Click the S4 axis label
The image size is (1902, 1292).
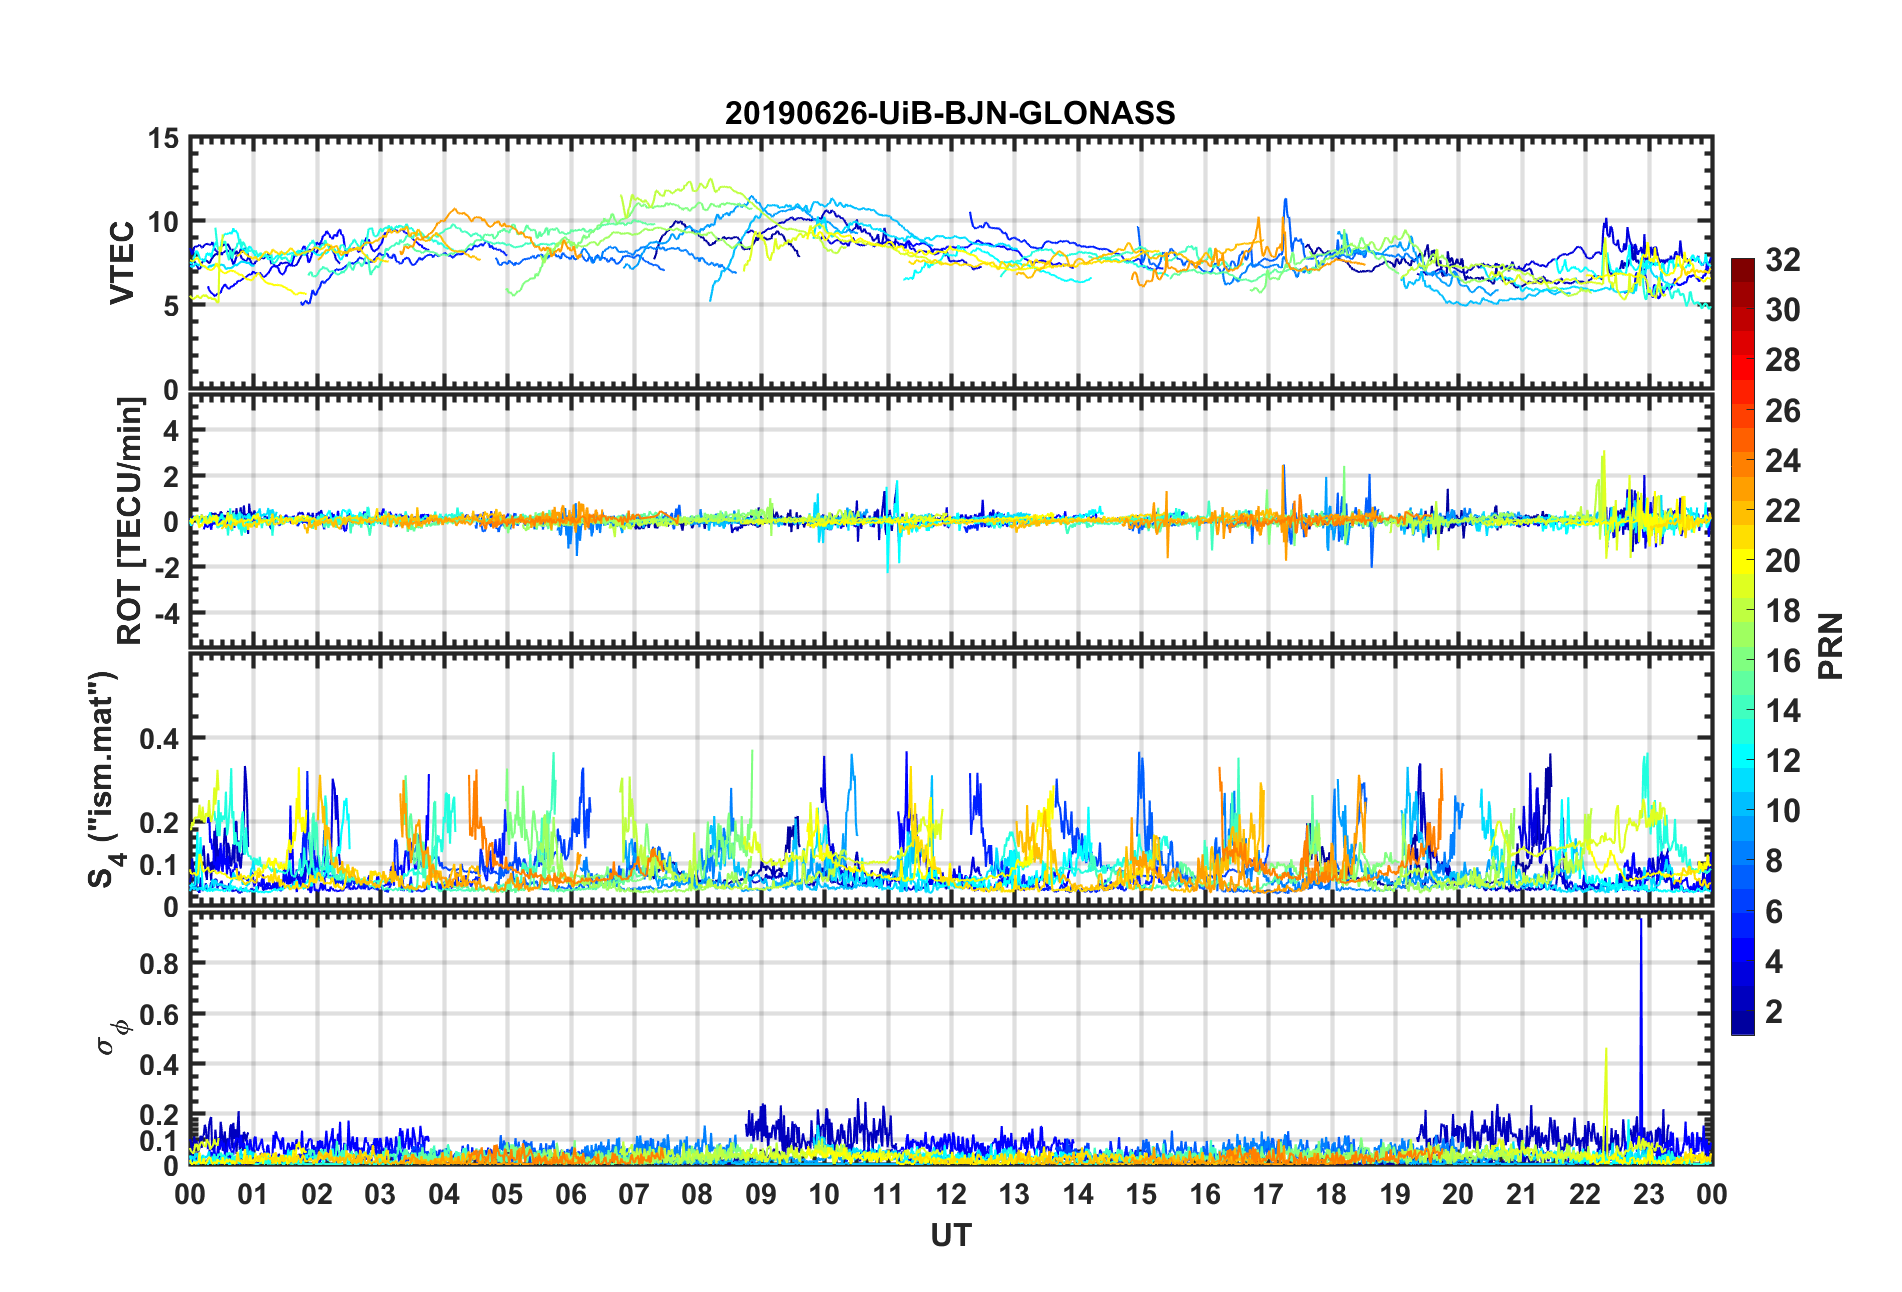click(103, 779)
